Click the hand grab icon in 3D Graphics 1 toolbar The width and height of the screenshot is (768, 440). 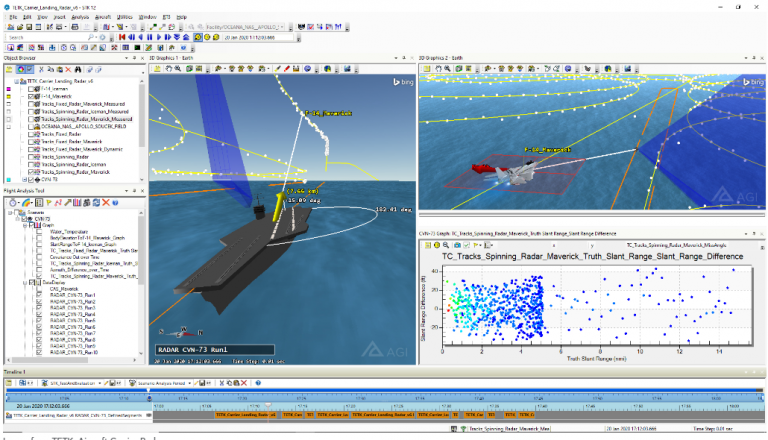point(168,69)
